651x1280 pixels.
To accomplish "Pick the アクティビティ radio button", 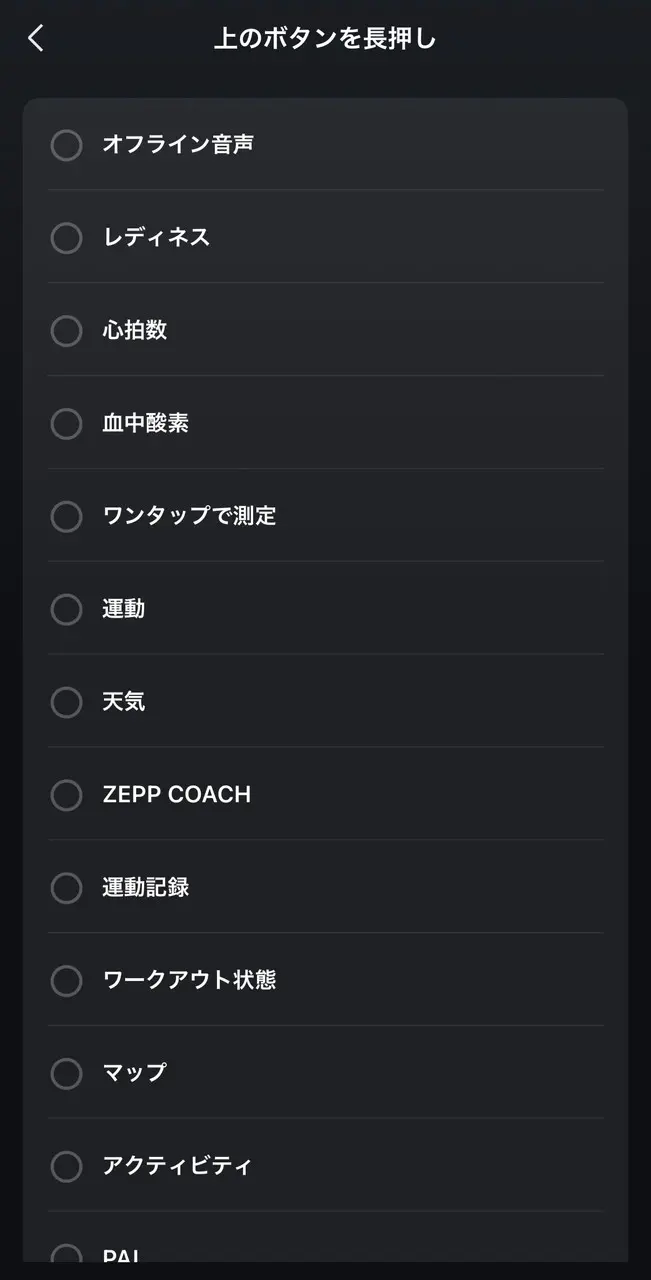I will coord(66,1166).
